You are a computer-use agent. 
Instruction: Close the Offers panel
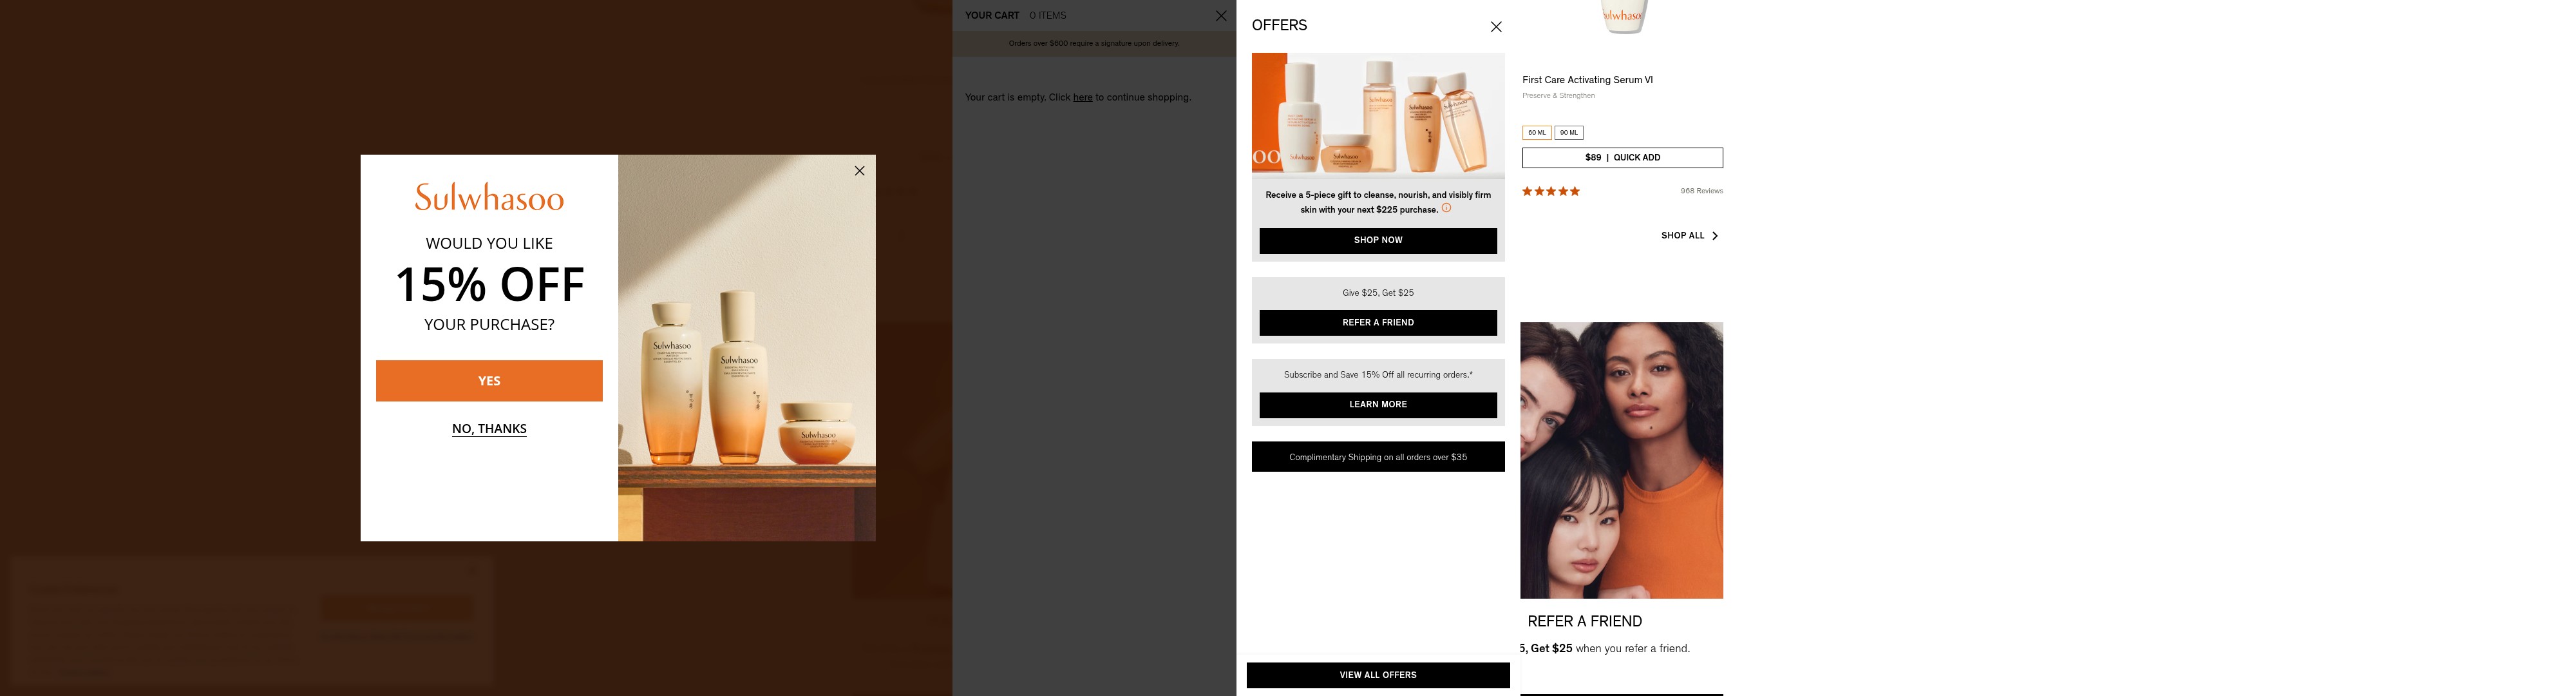click(x=1496, y=27)
